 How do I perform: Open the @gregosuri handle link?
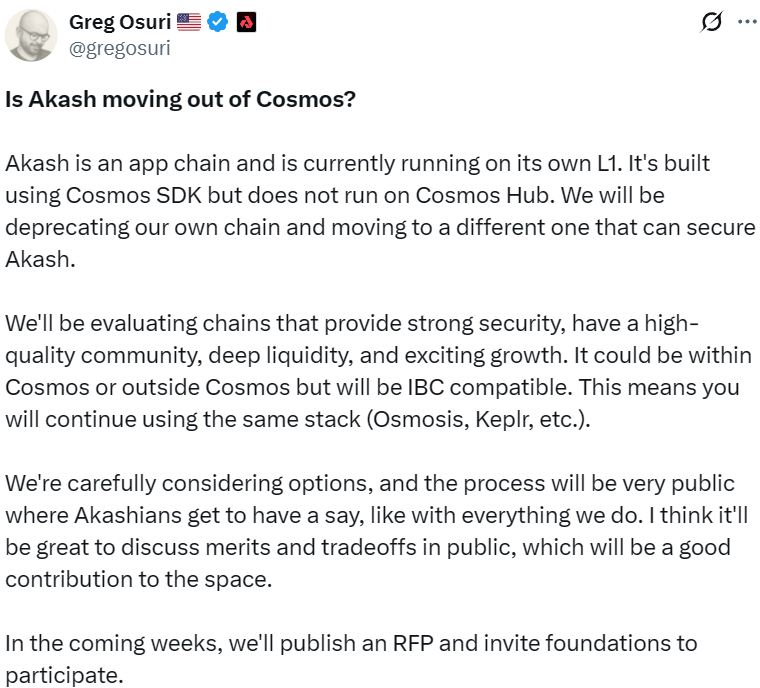tap(118, 47)
